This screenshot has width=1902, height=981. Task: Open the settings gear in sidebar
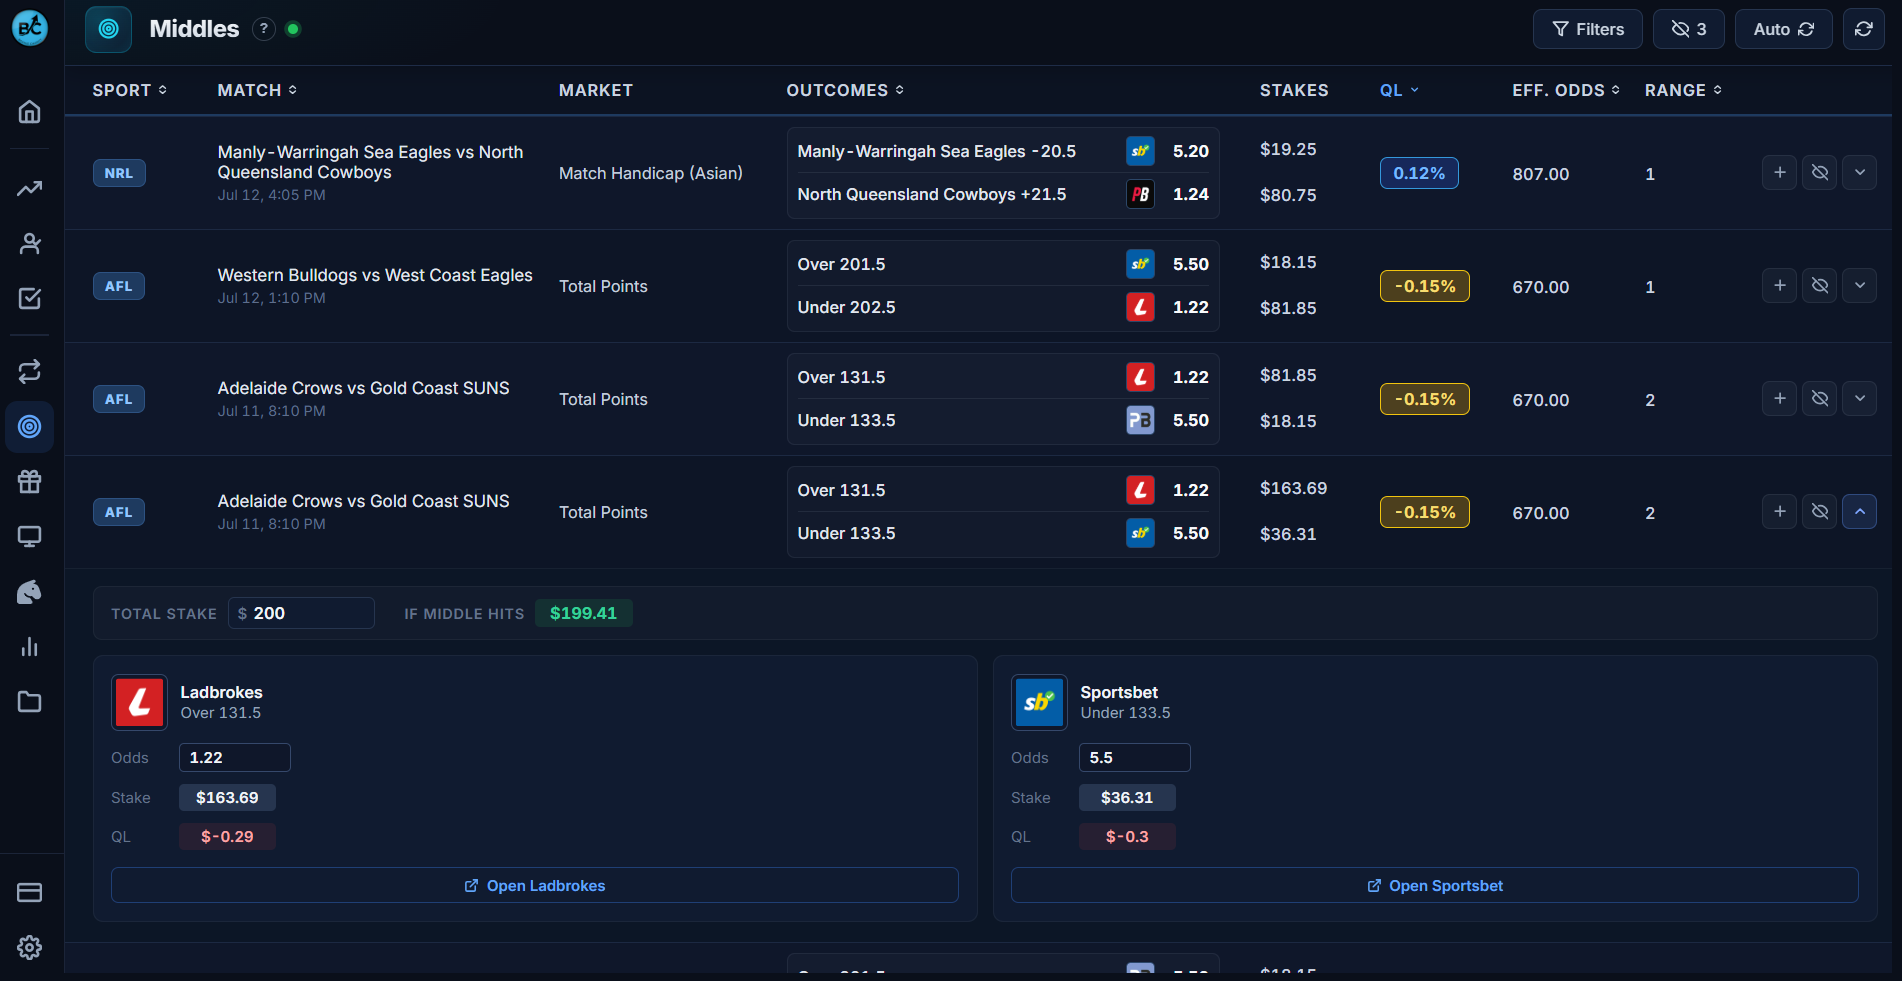point(30,947)
